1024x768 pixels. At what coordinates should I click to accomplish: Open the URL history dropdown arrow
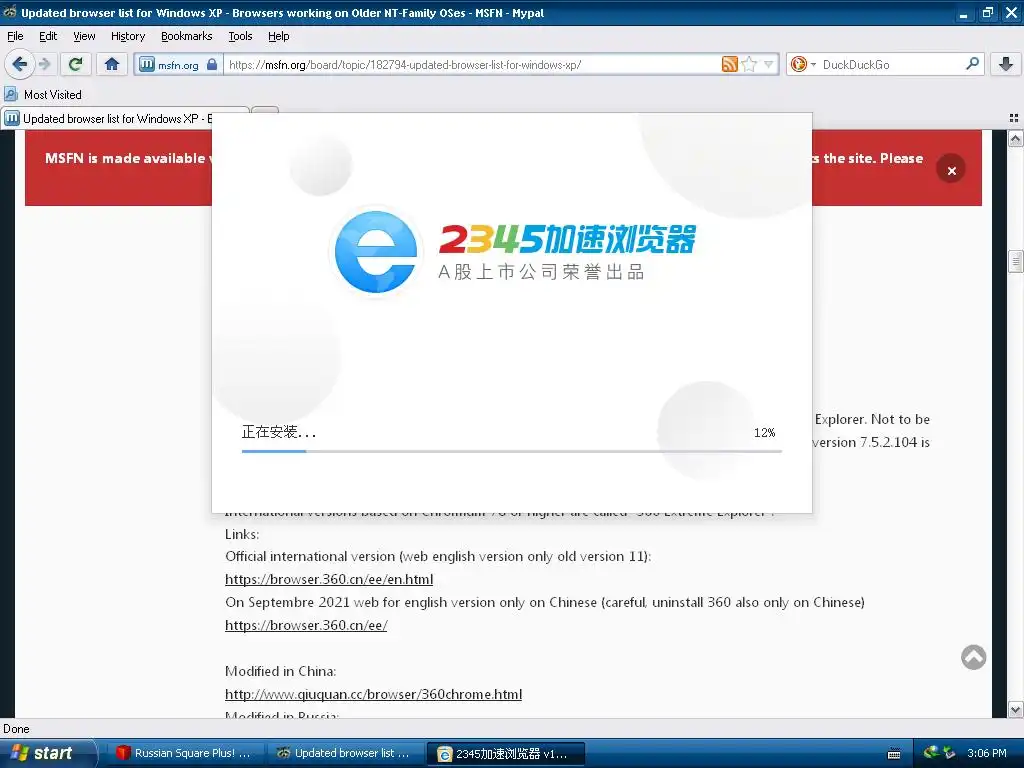(769, 64)
